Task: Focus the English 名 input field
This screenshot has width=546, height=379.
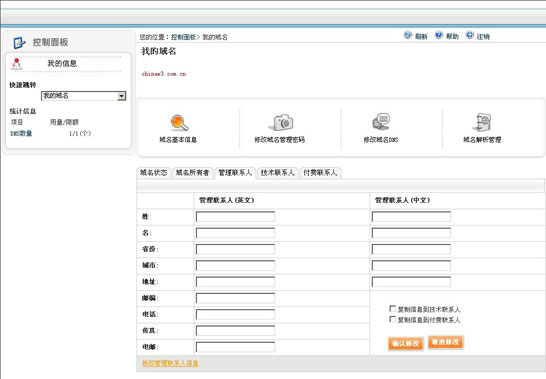Action: click(235, 233)
